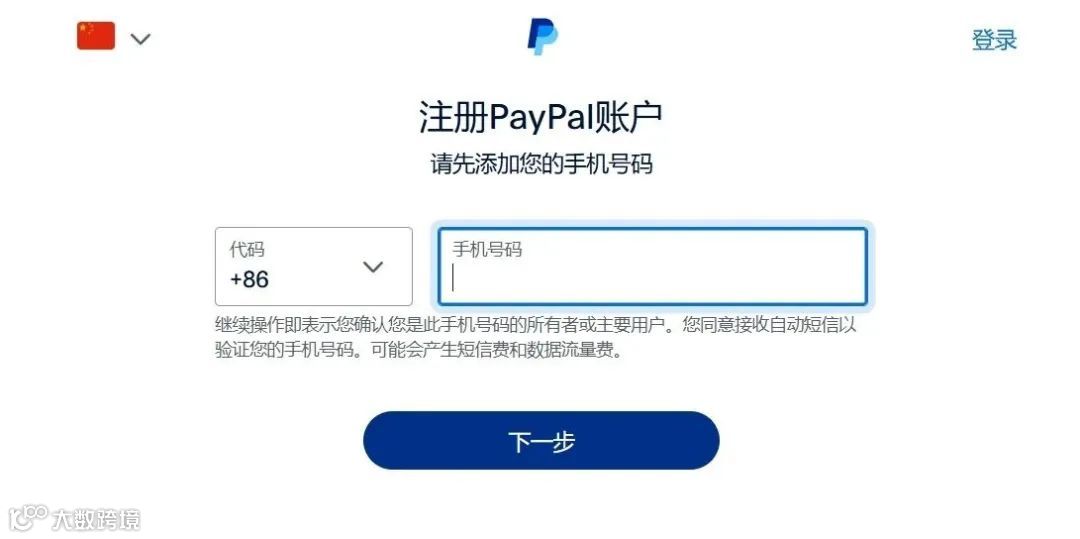Click the blue 下一步 next button

click(541, 441)
